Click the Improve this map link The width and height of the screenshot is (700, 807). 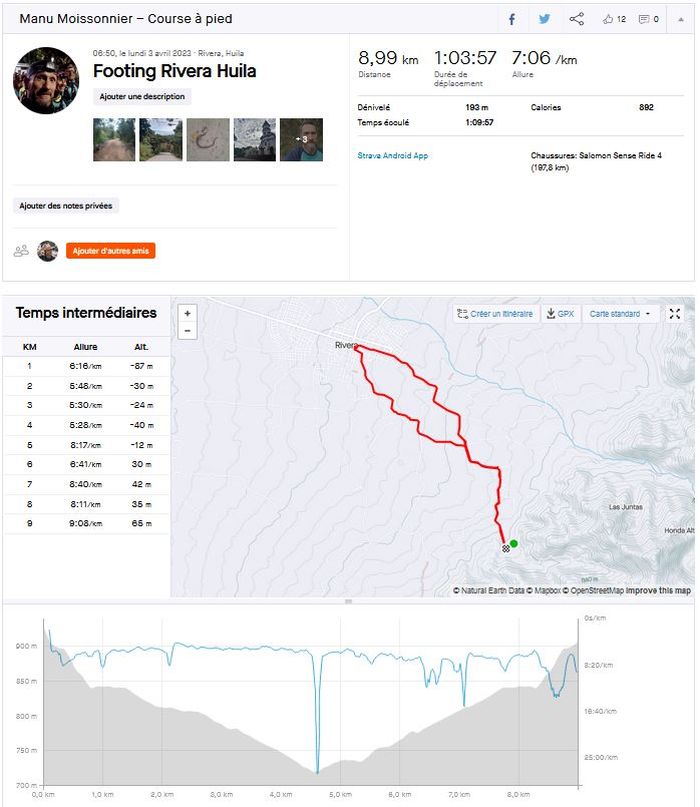point(658,591)
